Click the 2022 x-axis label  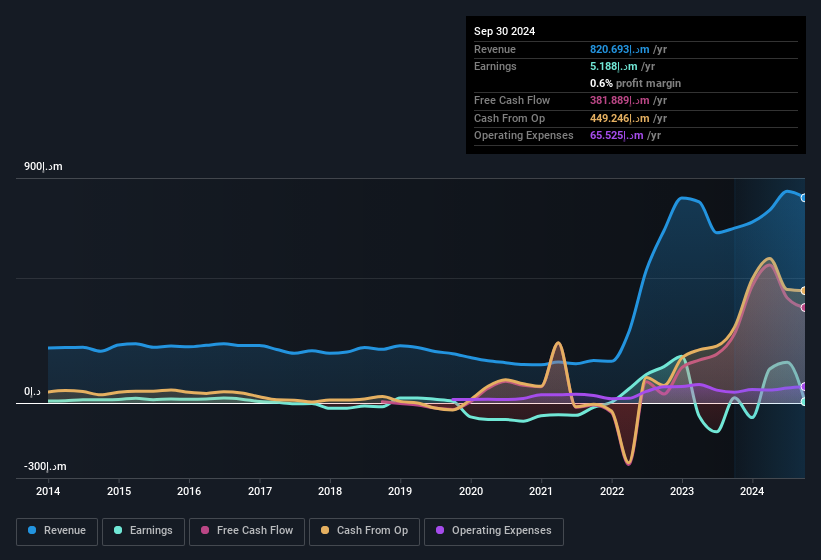click(612, 491)
